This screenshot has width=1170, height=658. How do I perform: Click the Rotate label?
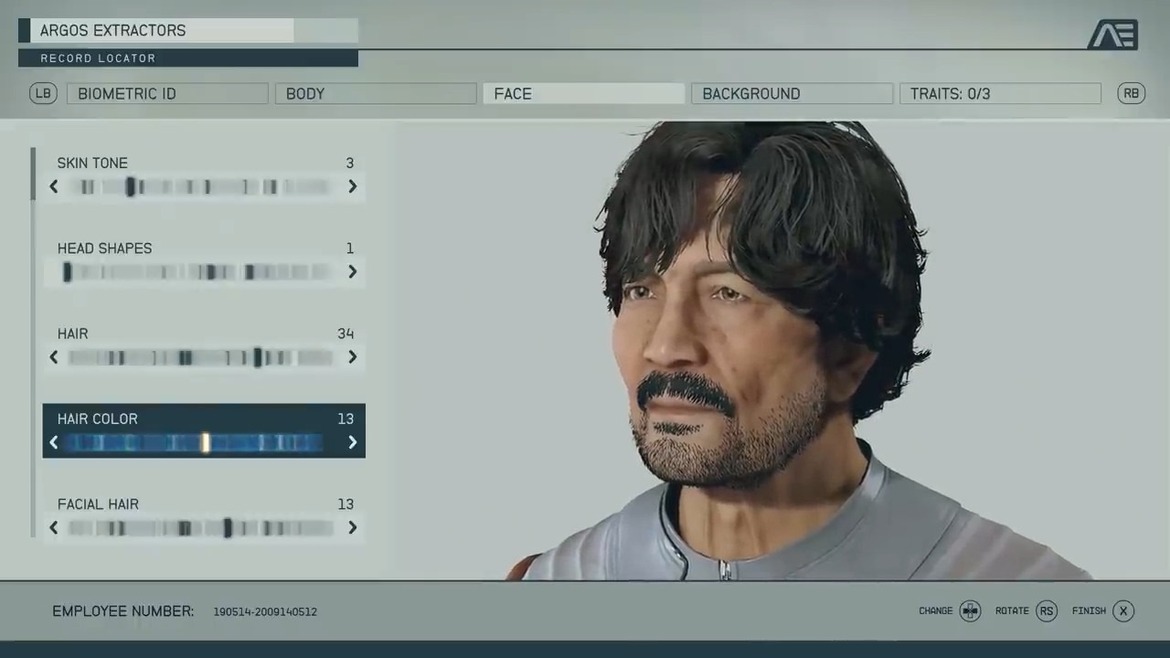click(x=1012, y=611)
